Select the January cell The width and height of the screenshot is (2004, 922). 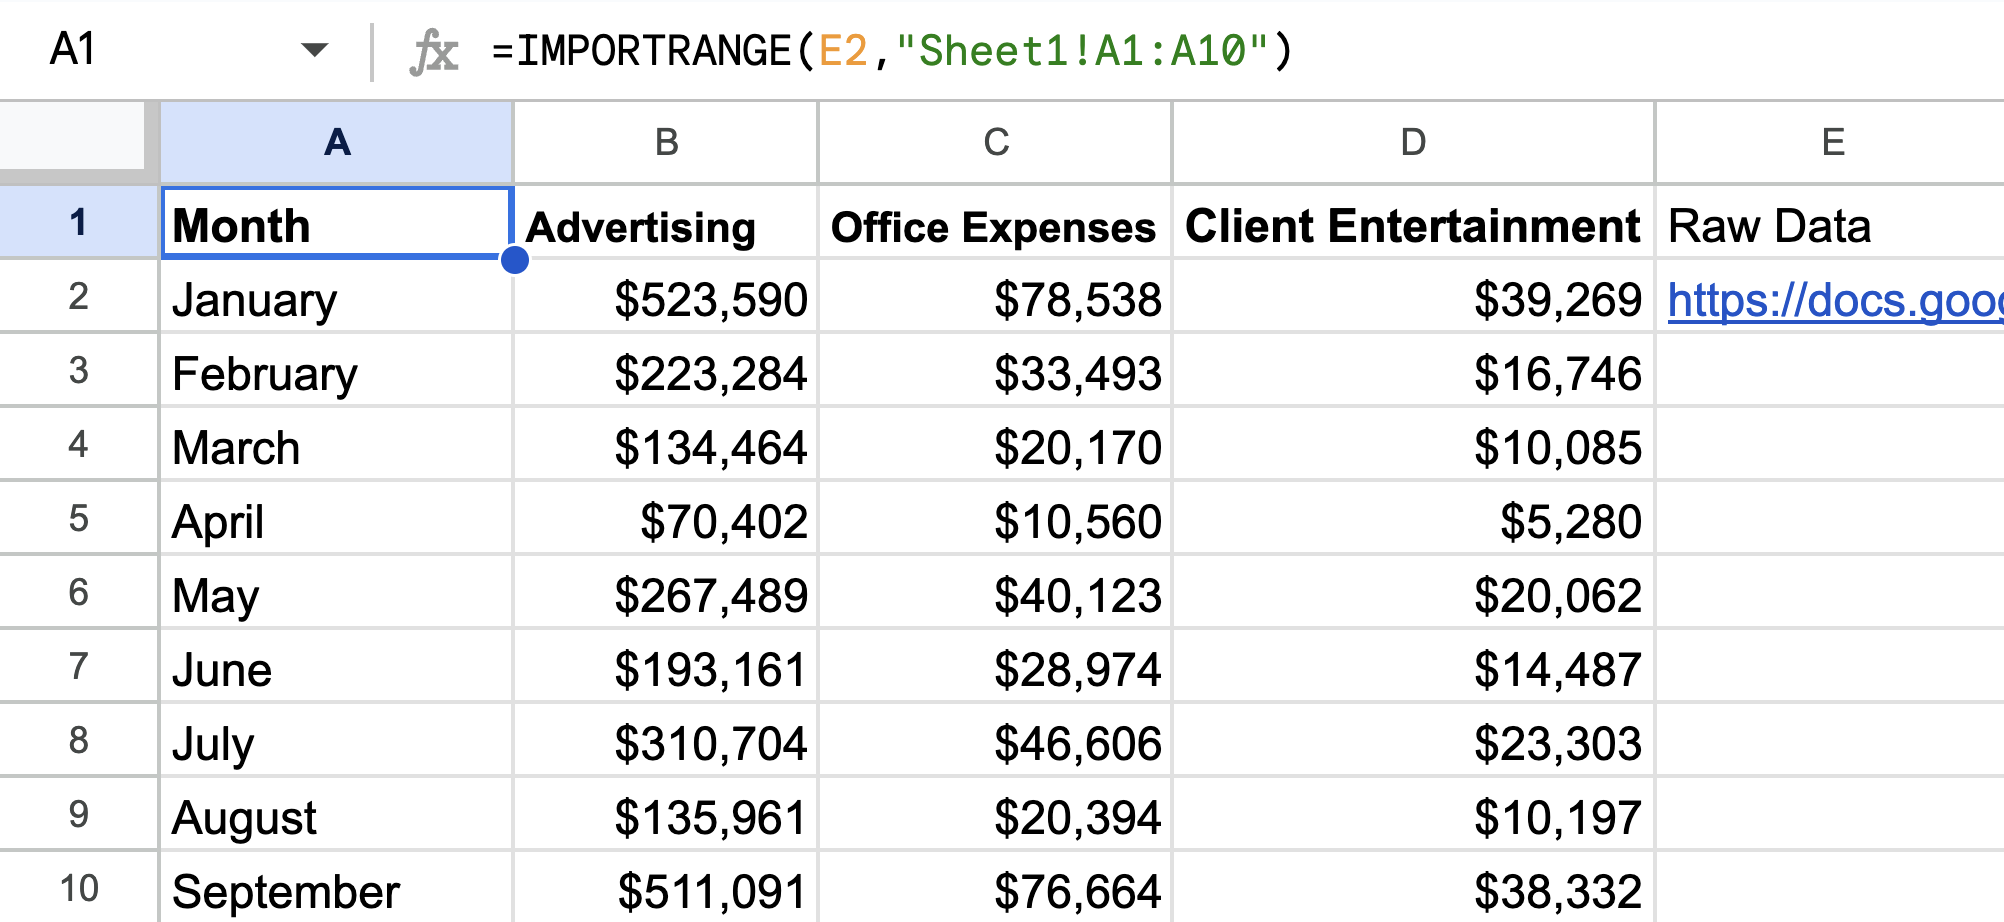coord(337,296)
